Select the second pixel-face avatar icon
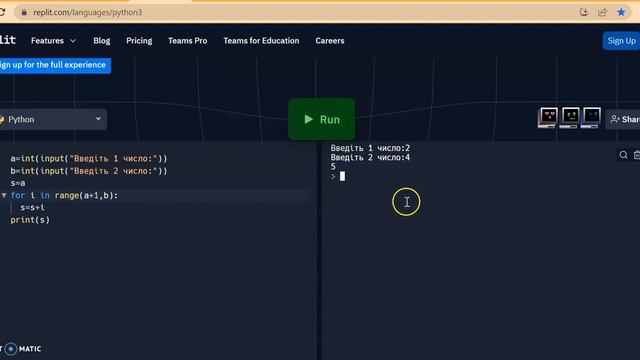The image size is (640, 360). [570, 118]
